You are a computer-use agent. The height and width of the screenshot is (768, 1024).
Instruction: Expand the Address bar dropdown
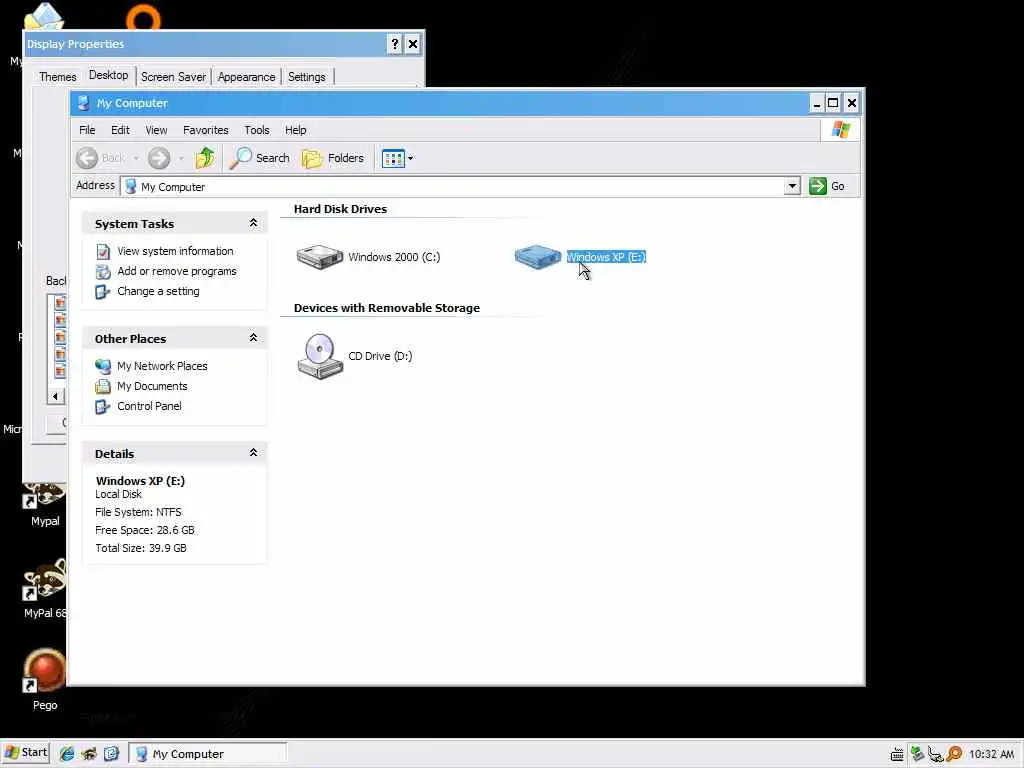792,186
